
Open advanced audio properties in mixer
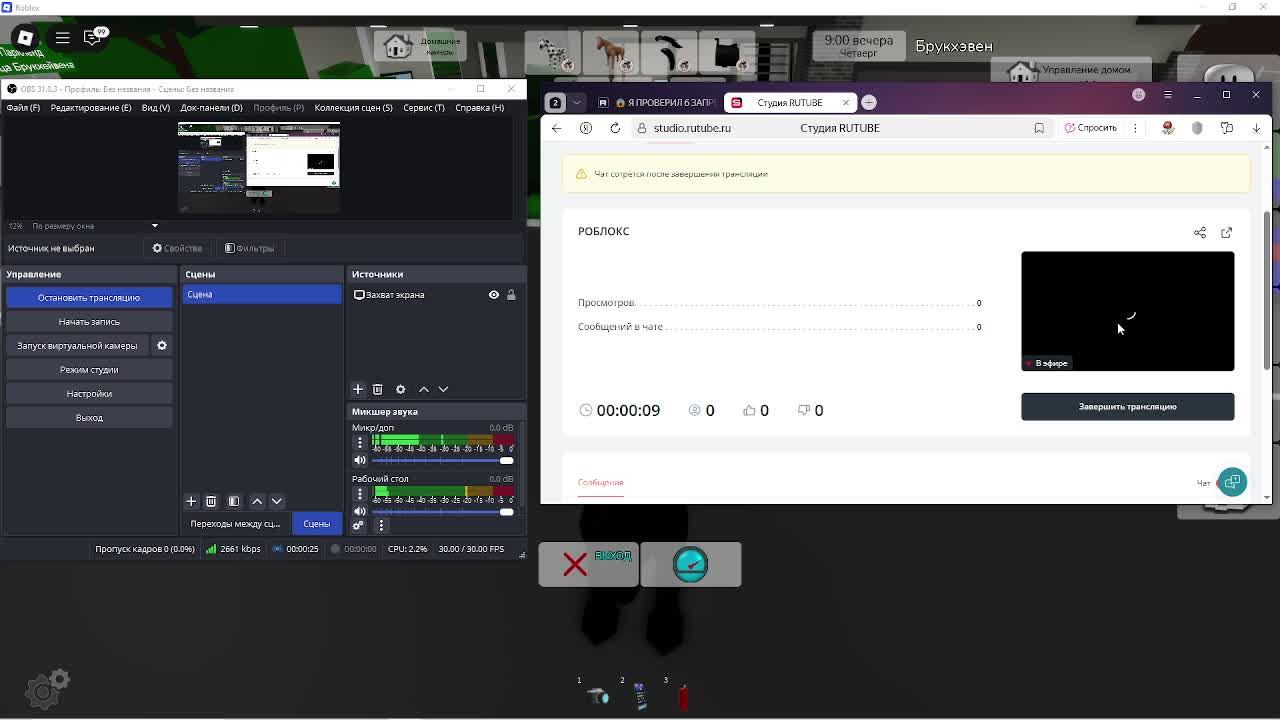click(358, 525)
